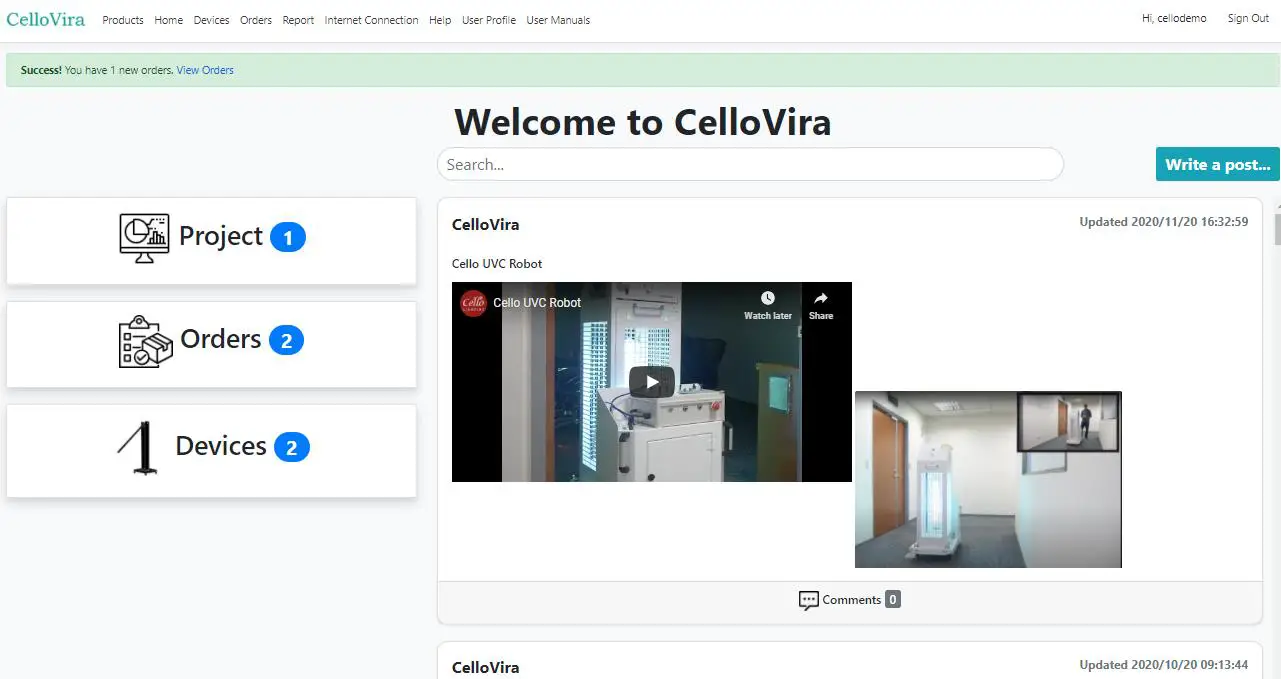Click the Cello channel logo on the video
Viewport: 1281px width, 679px height.
(472, 303)
